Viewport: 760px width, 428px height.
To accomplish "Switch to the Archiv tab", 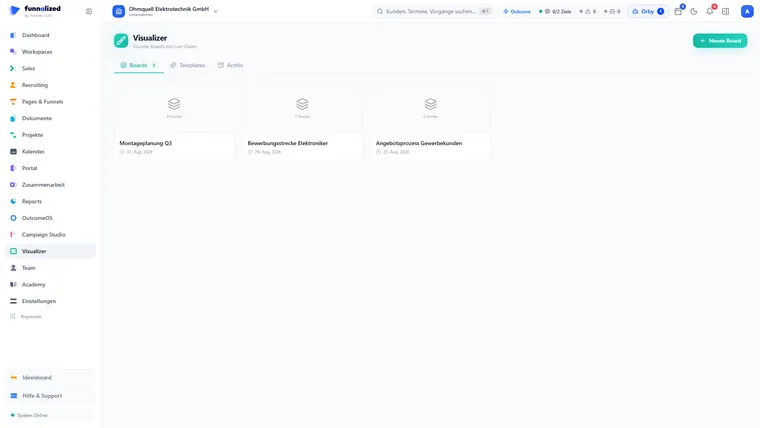I will tap(230, 65).
